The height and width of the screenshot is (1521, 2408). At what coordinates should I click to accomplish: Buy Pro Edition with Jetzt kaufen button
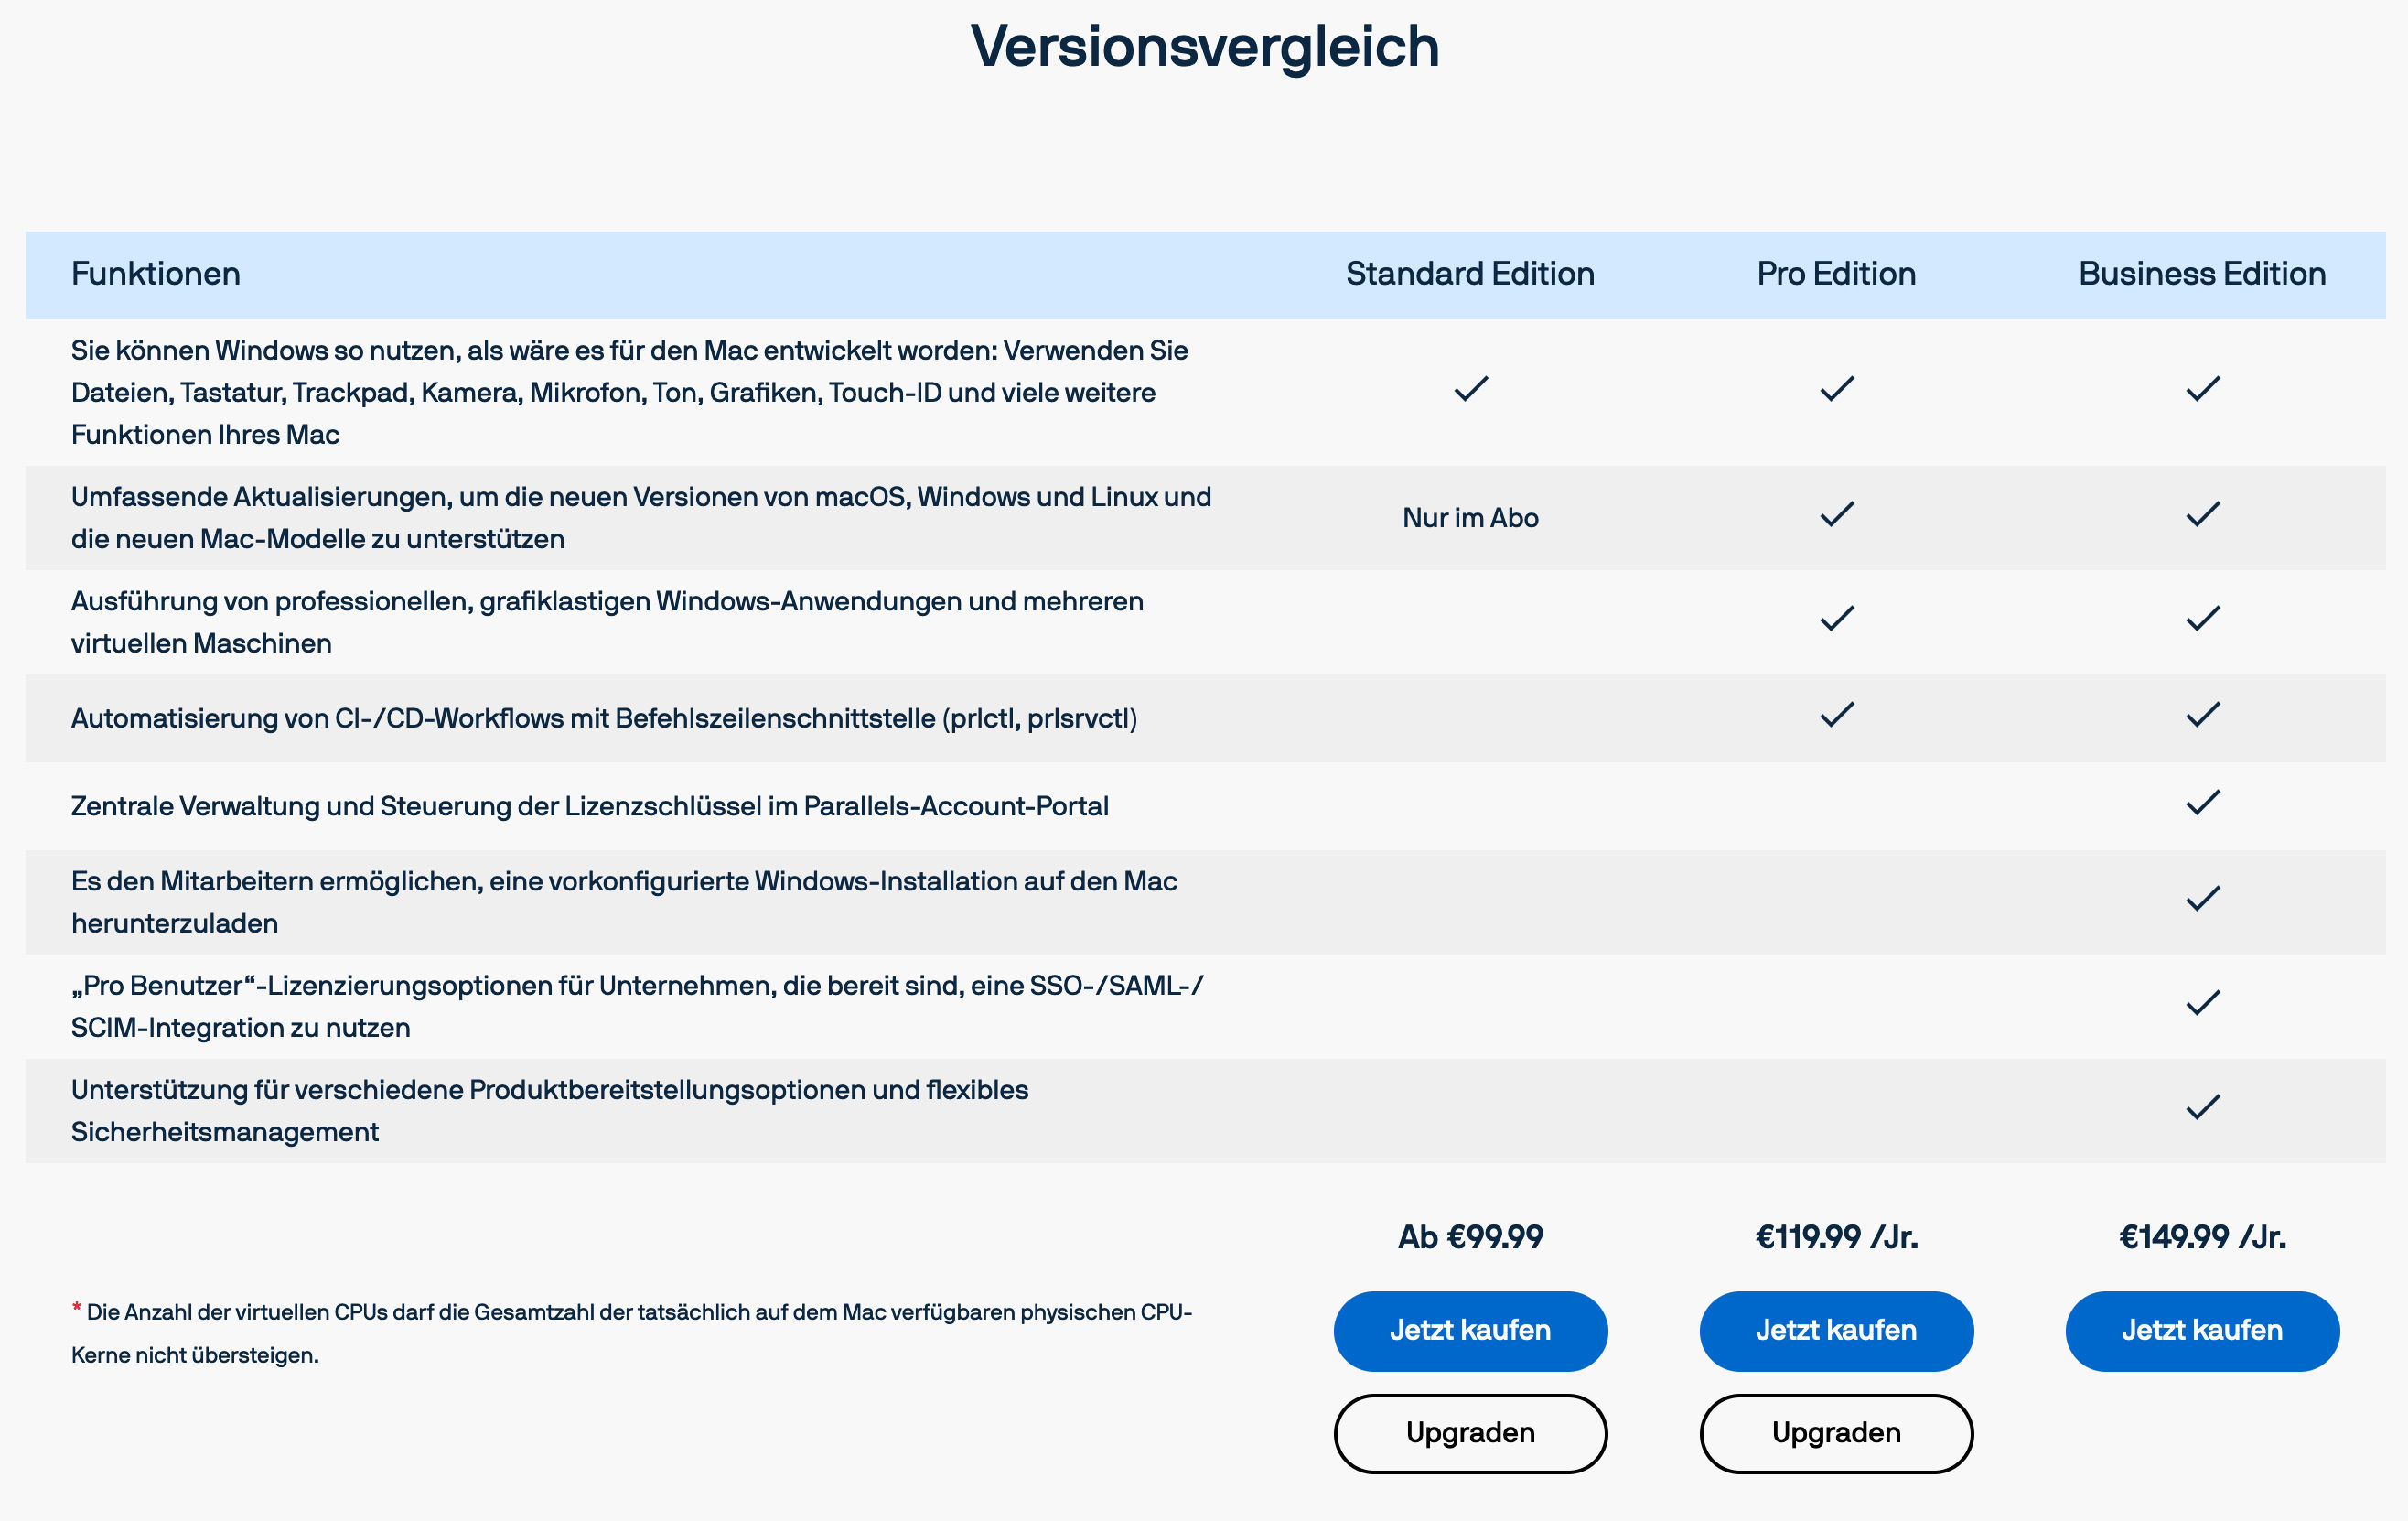1836,1331
